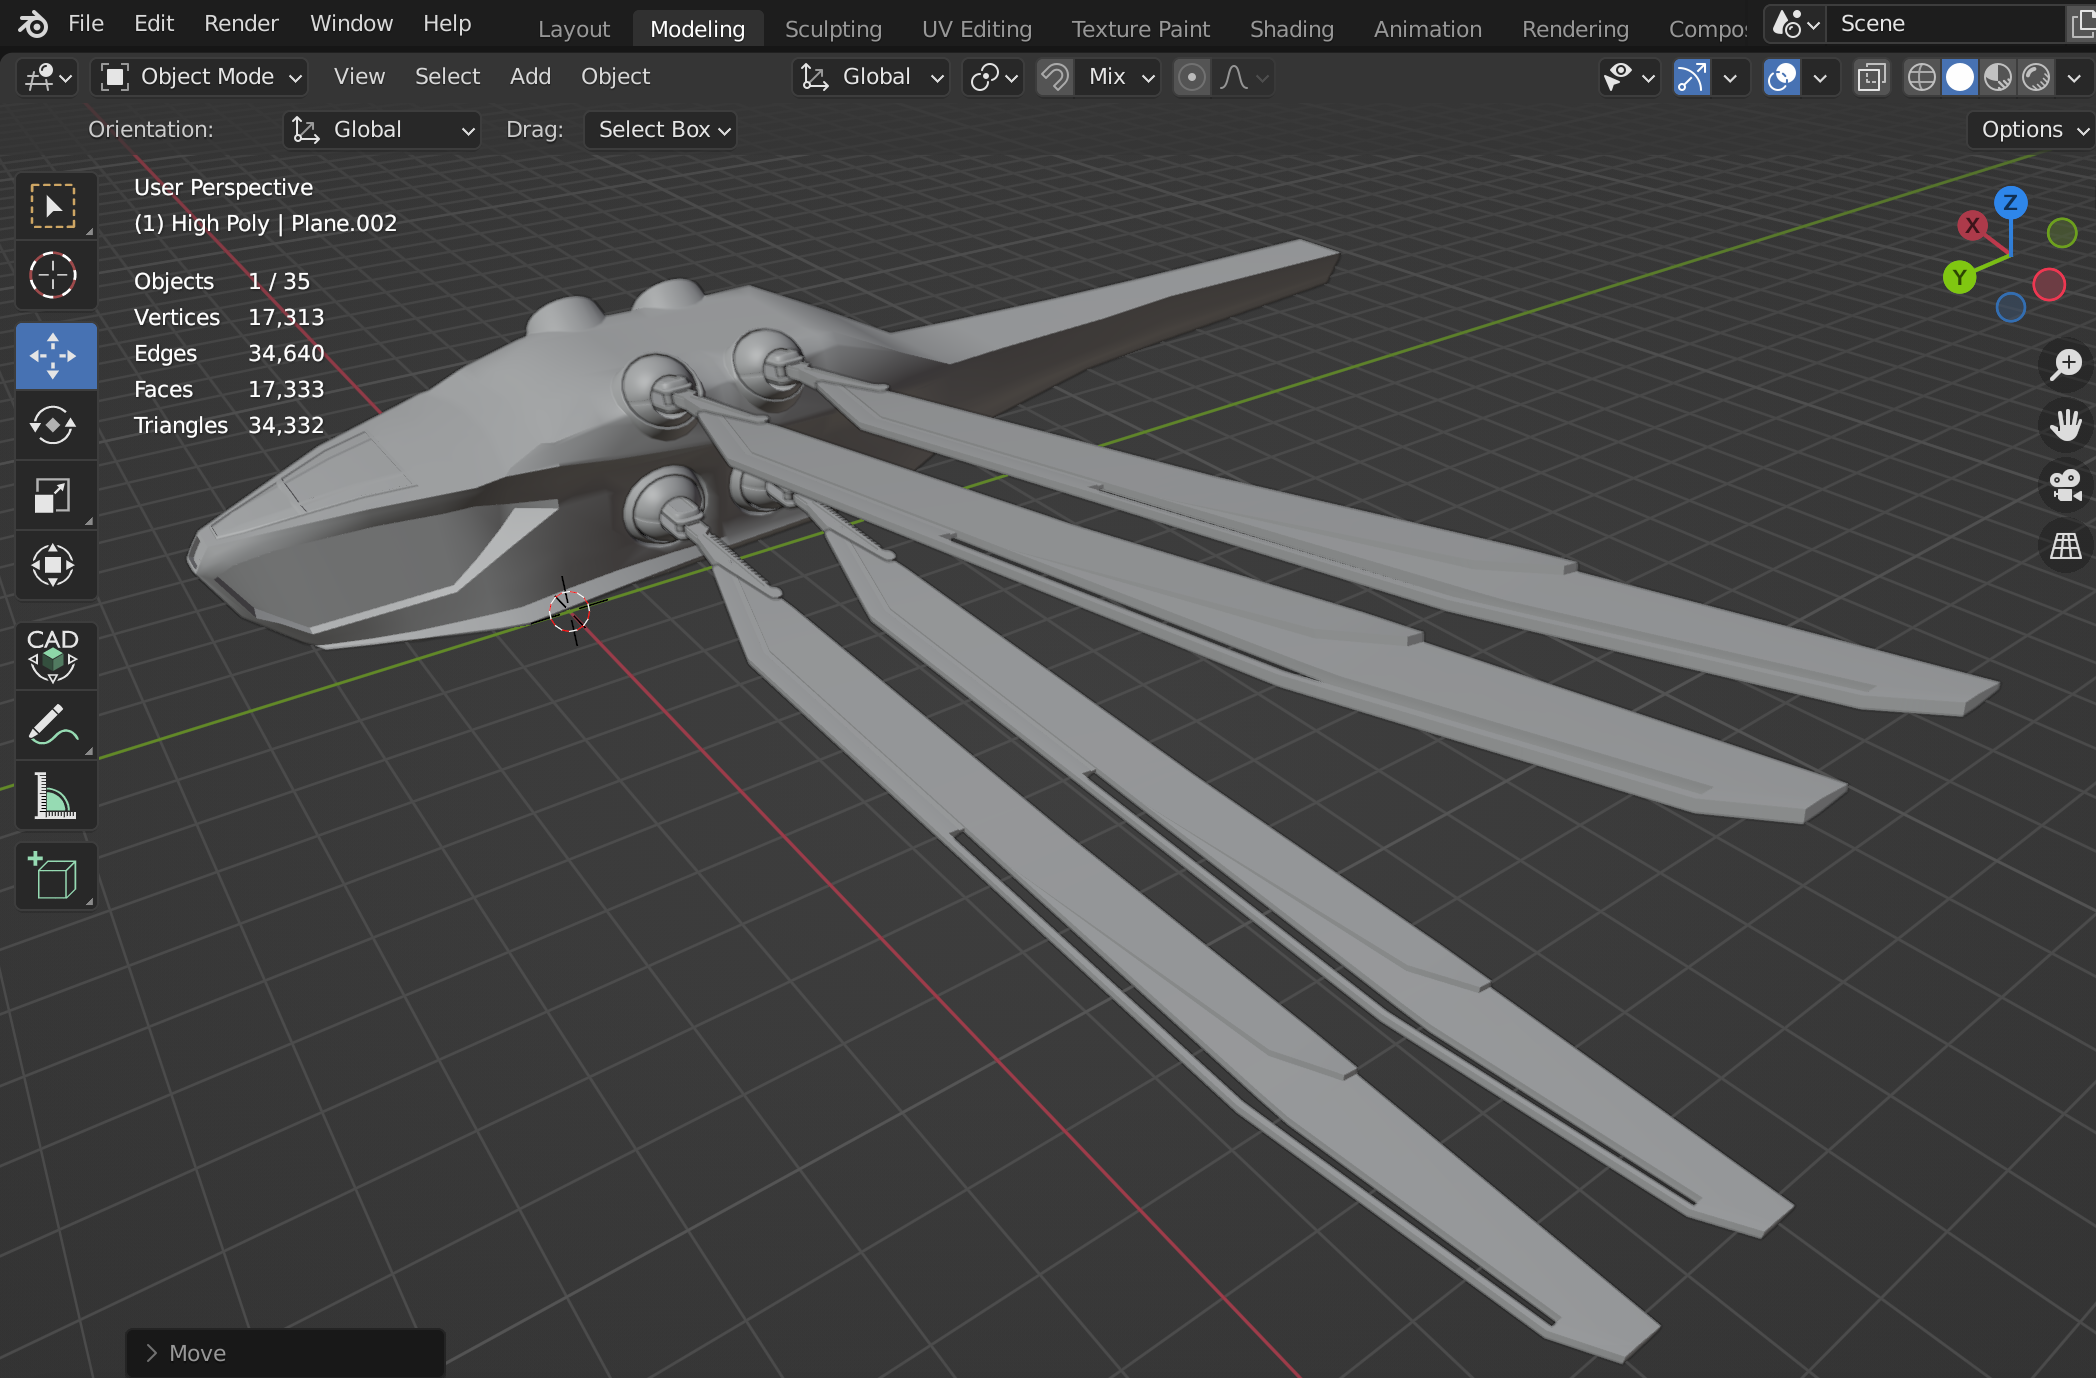This screenshot has height=1378, width=2096.
Task: Open the Render menu
Action: point(241,23)
